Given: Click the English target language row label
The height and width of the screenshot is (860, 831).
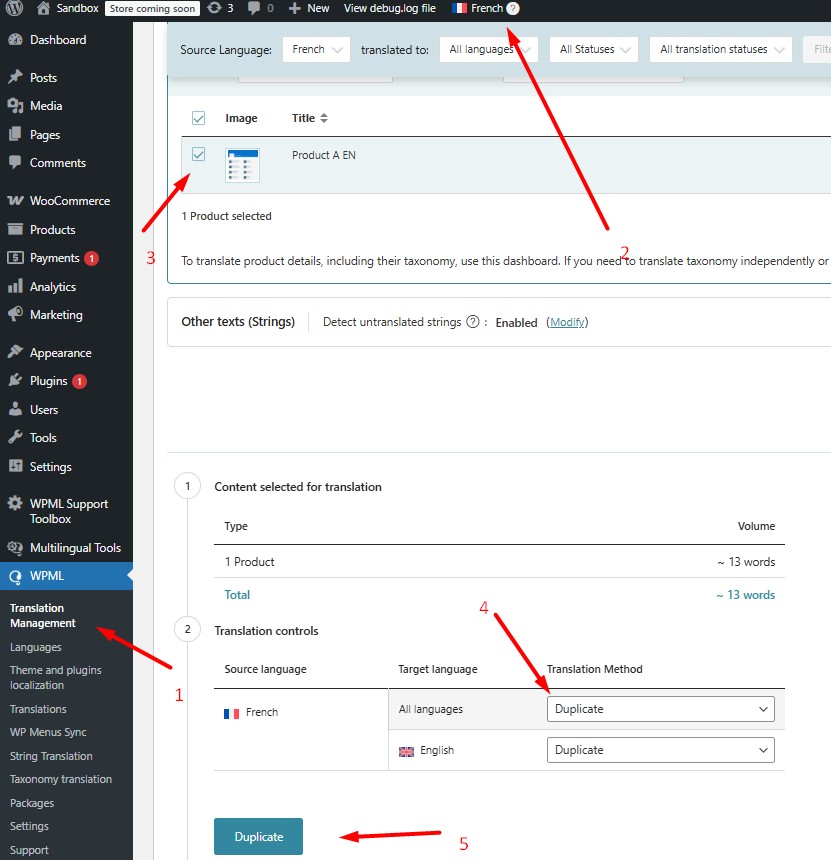Looking at the screenshot, I should click(x=437, y=750).
